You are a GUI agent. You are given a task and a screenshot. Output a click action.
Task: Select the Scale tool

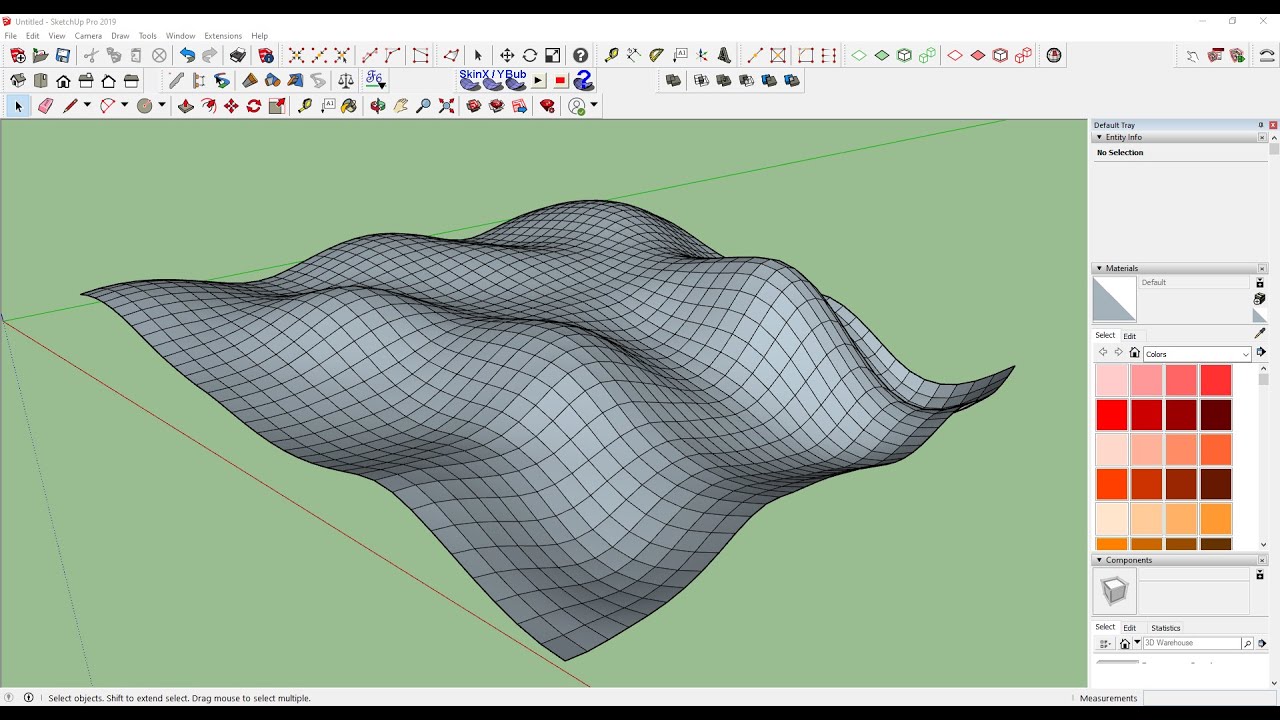point(277,106)
